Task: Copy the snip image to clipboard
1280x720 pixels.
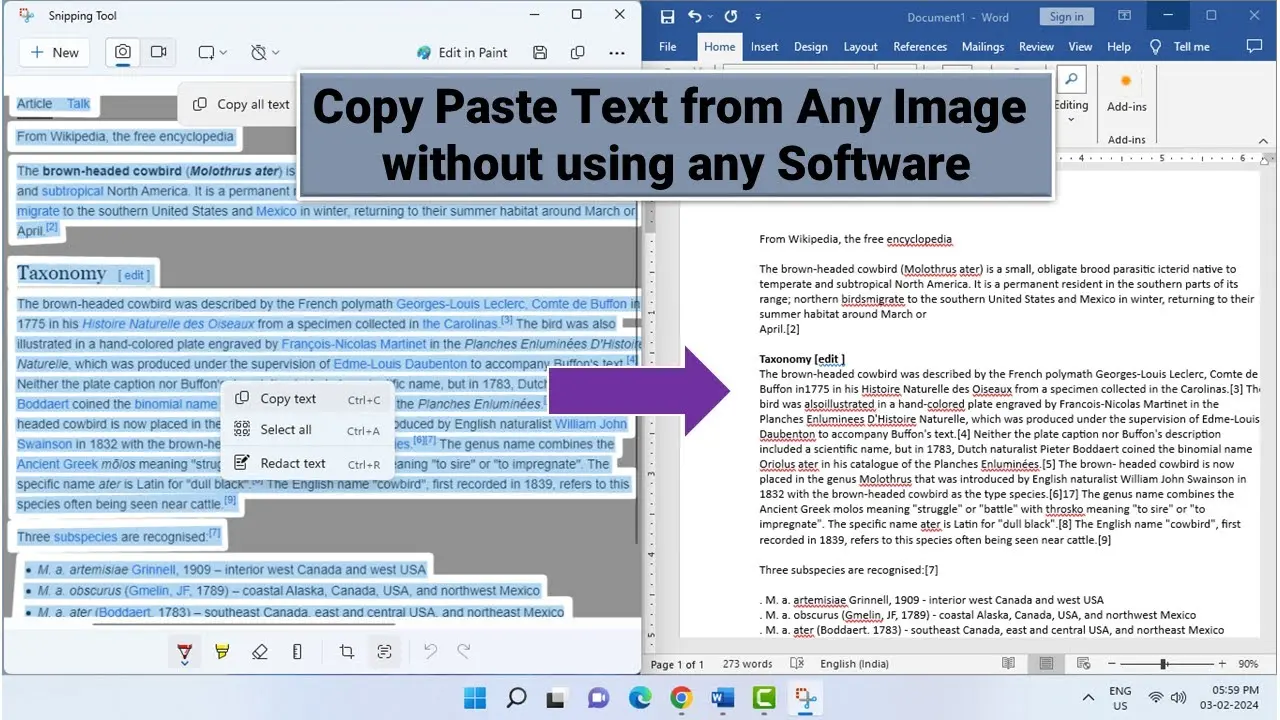Action: click(x=577, y=53)
